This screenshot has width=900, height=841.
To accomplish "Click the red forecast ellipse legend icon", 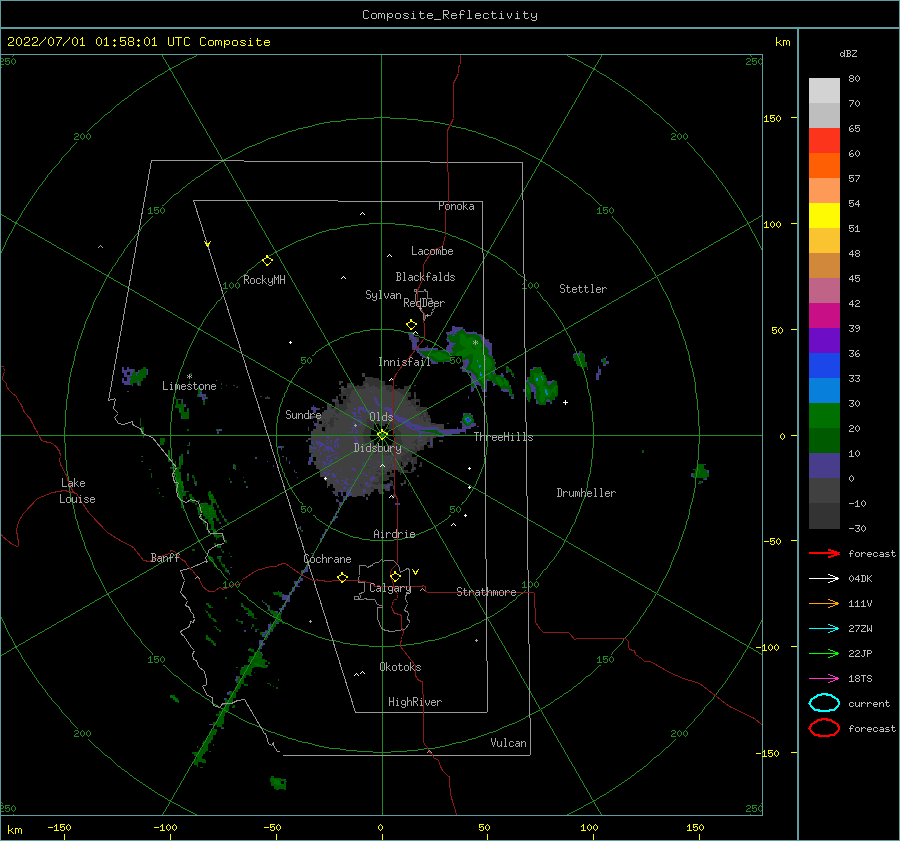I will 824,728.
